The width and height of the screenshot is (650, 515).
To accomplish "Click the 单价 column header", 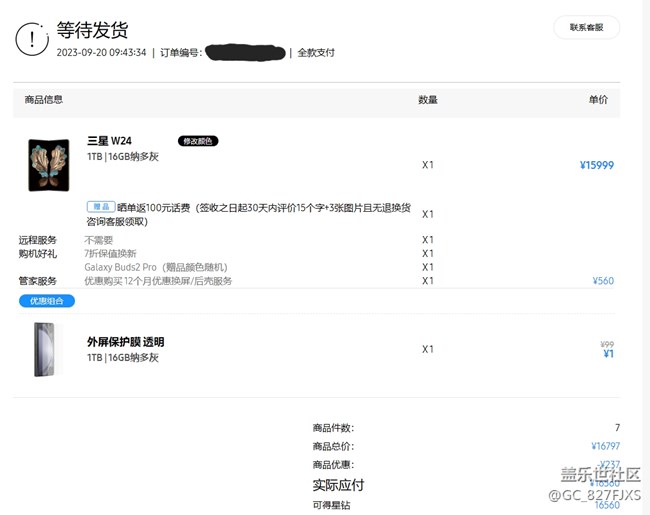I will (x=598, y=100).
